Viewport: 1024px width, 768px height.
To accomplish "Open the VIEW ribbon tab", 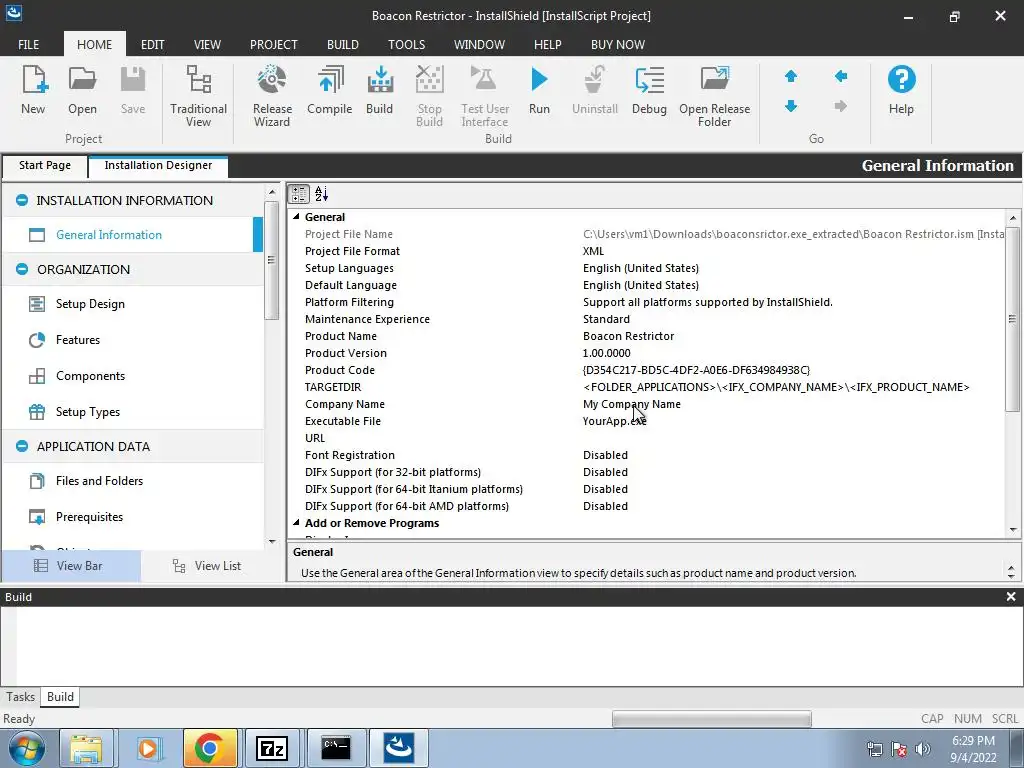I will [x=207, y=44].
